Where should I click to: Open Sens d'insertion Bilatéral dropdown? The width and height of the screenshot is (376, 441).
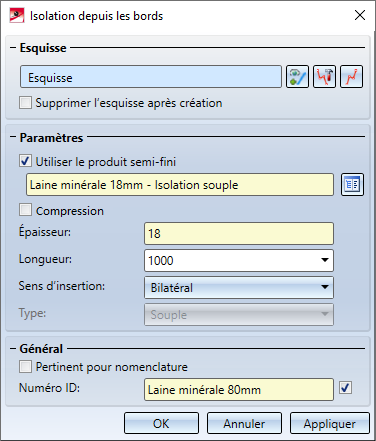(239, 287)
